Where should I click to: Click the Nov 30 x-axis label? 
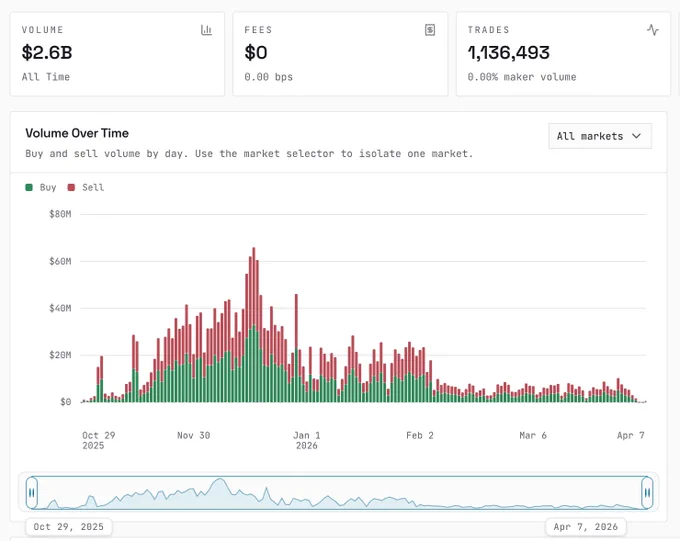click(x=193, y=435)
